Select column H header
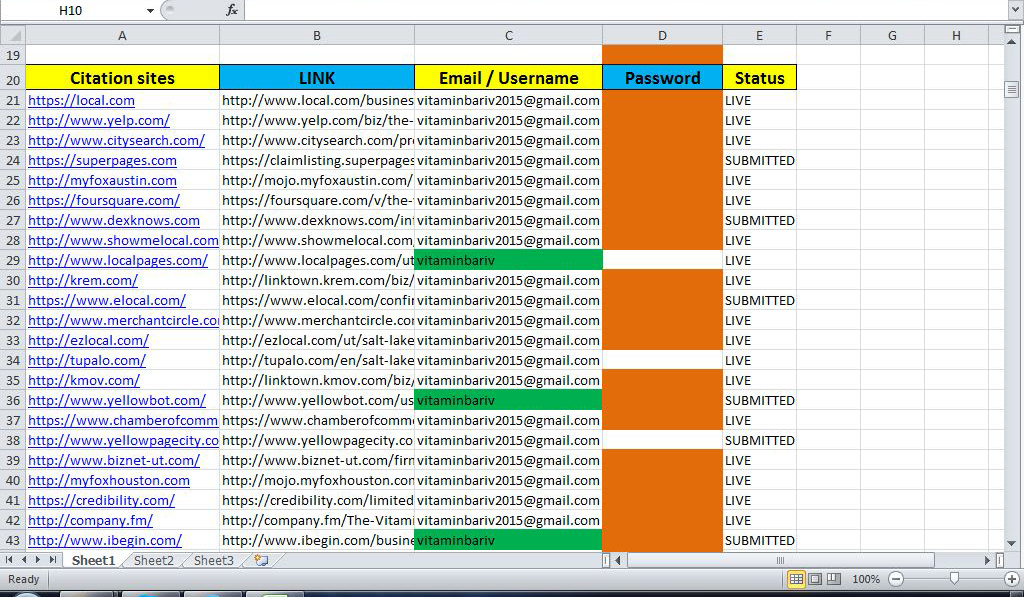Screen dimensions: 1024x597 (956, 35)
